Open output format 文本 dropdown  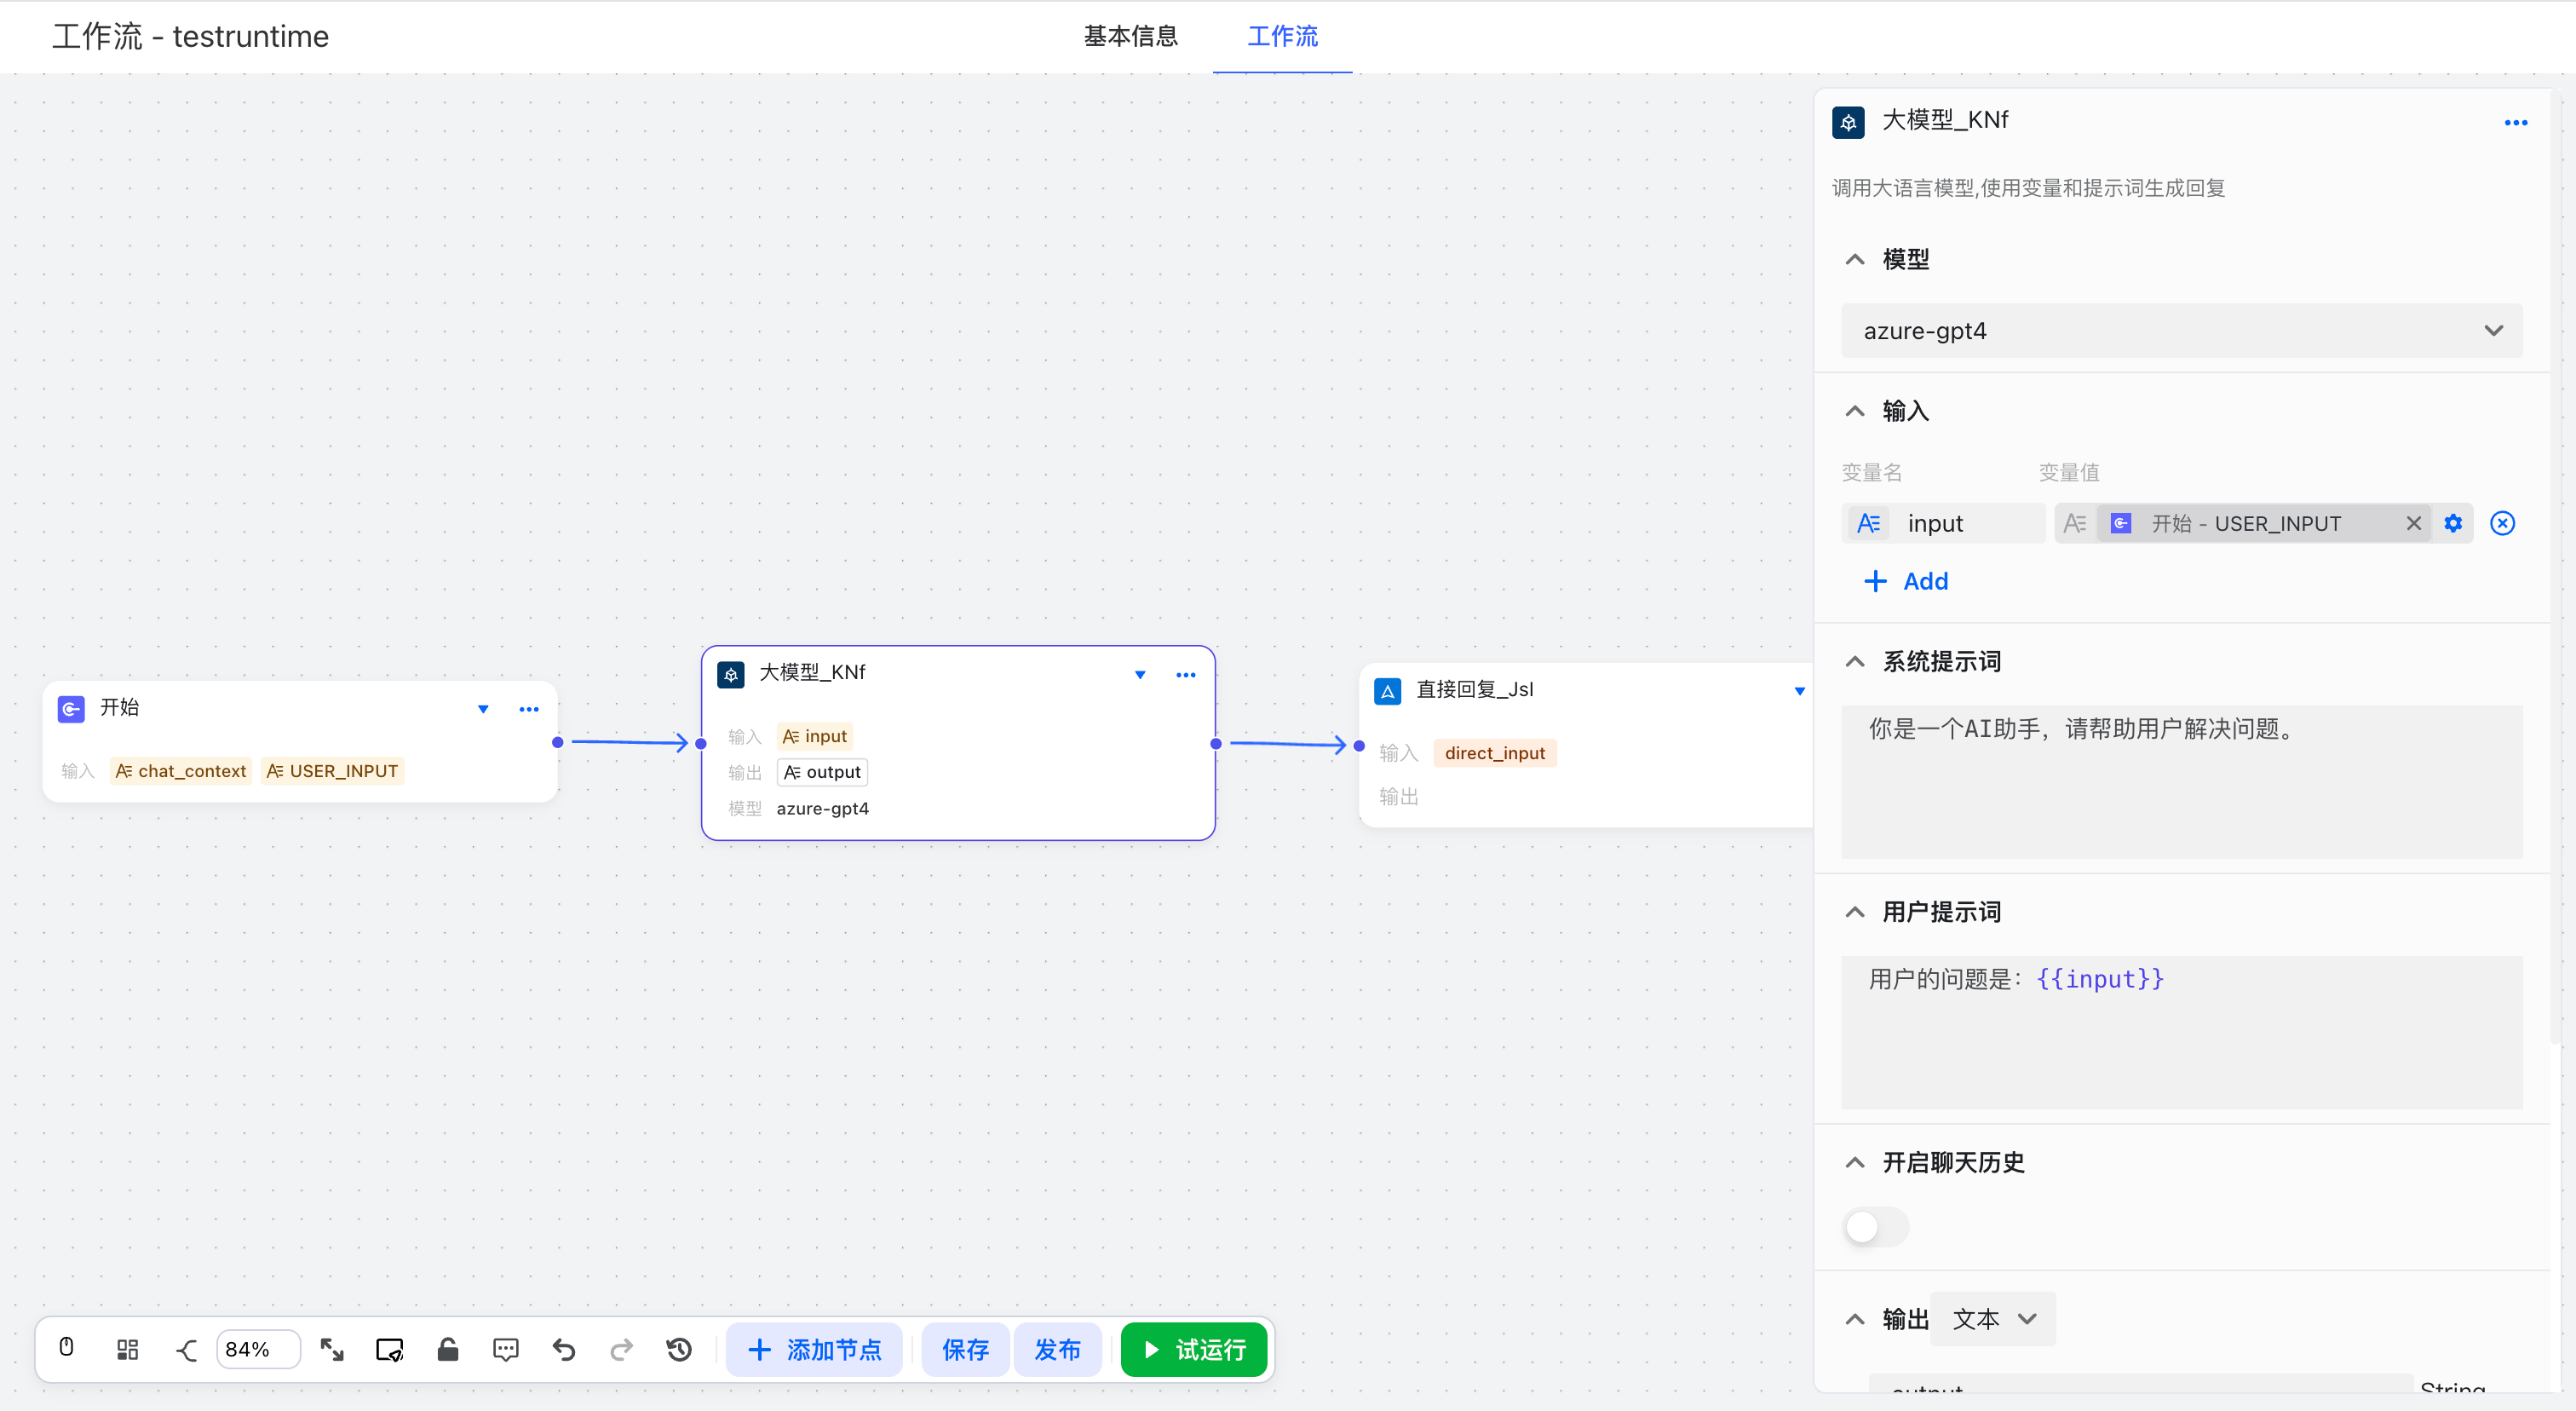[1993, 1318]
